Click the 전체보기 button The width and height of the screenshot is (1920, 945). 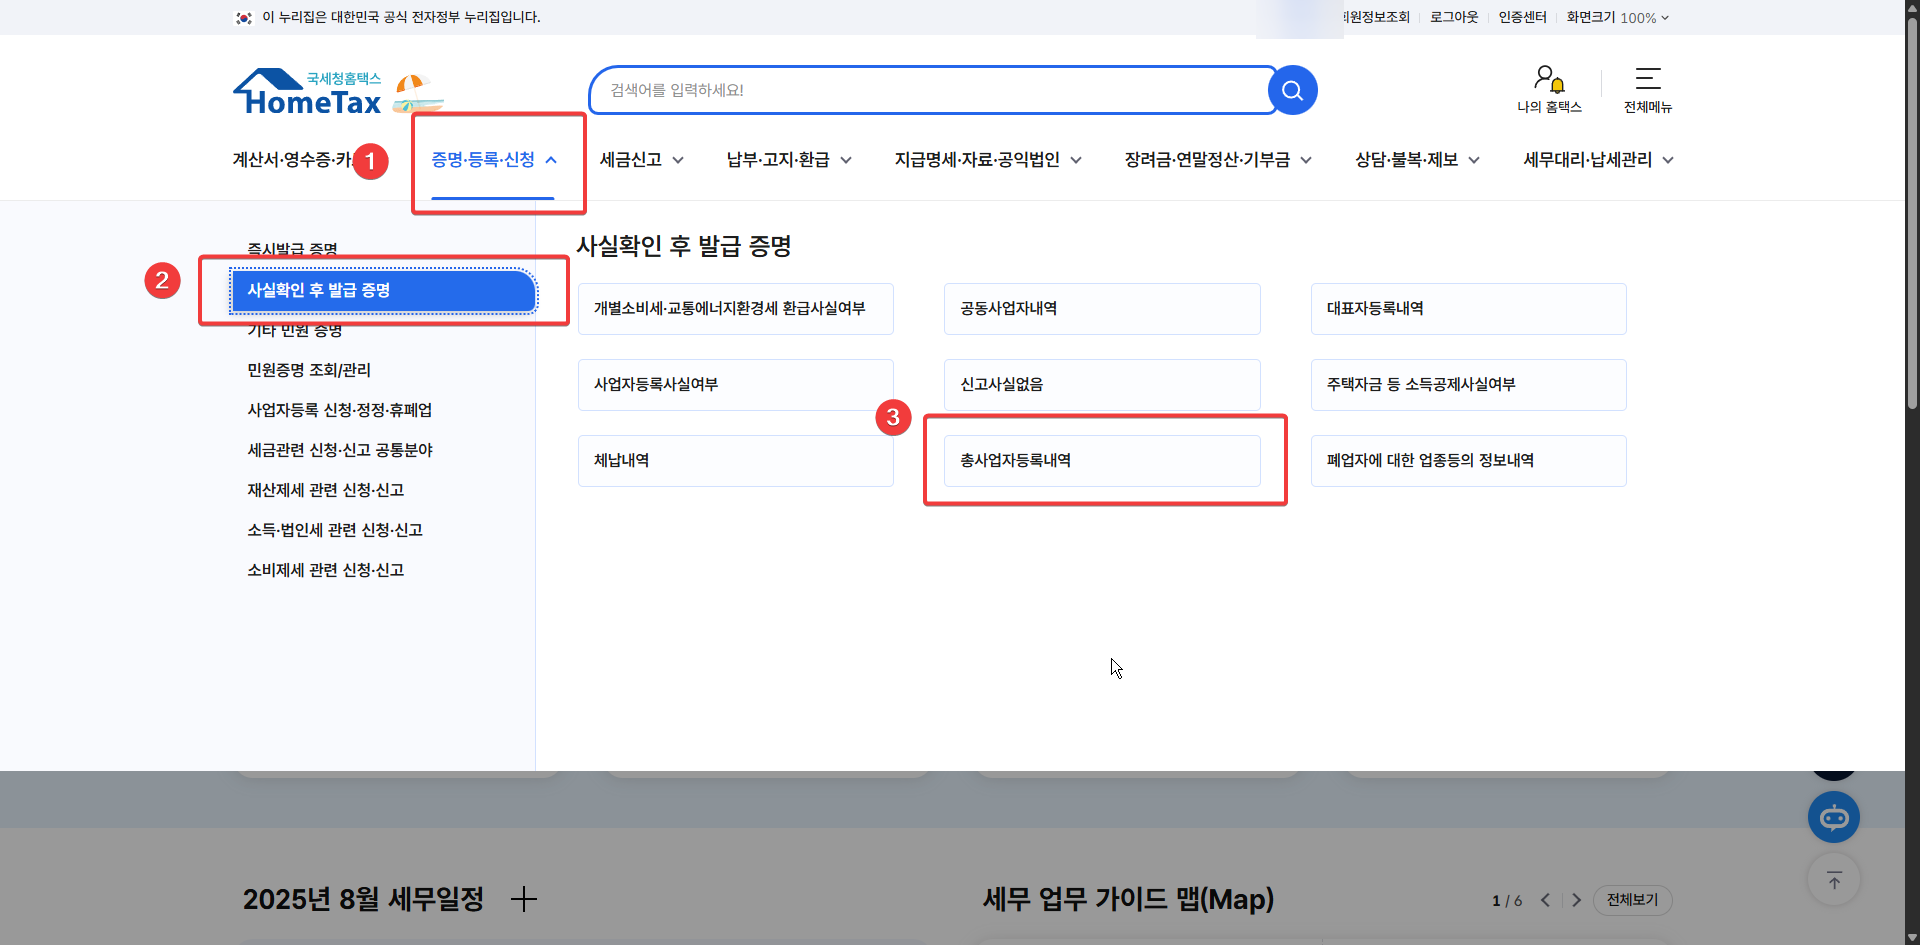1632,900
